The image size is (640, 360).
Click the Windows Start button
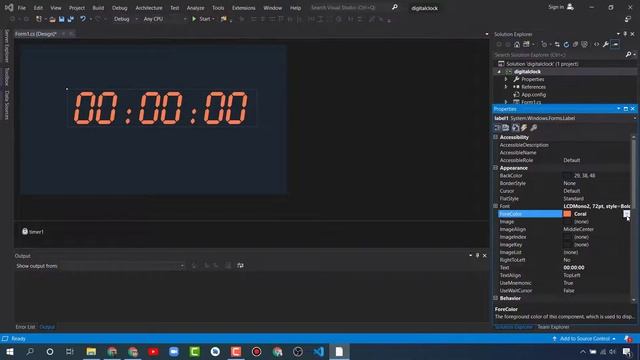[10, 352]
